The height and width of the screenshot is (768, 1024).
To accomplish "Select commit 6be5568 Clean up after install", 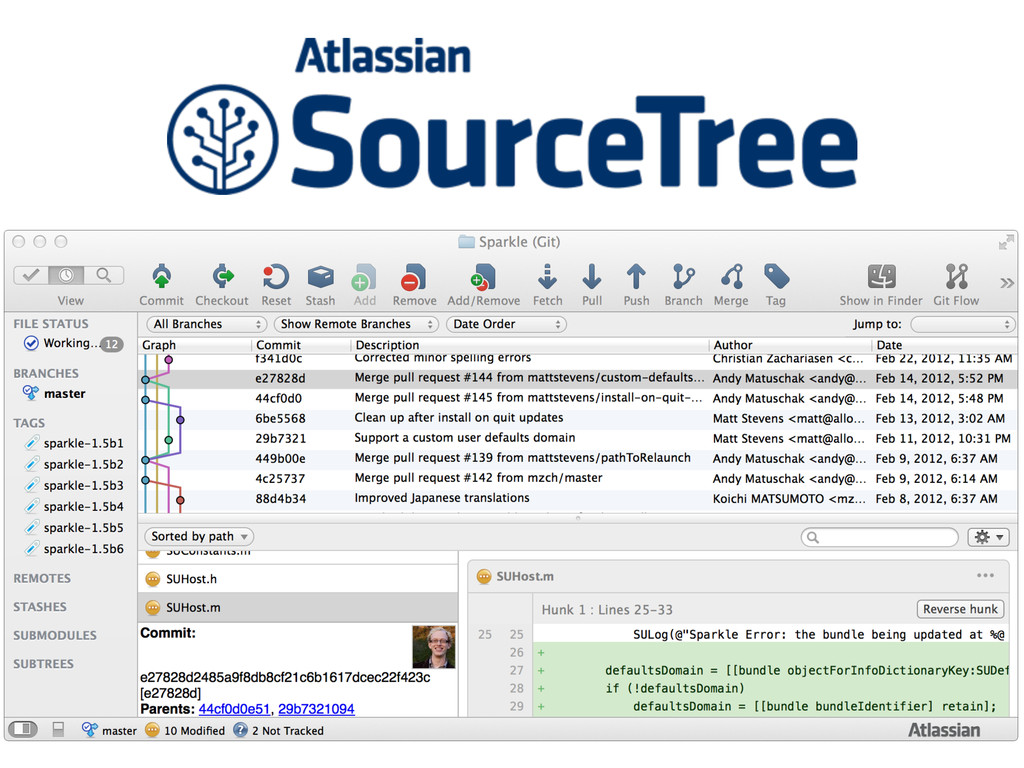I will pos(577,418).
